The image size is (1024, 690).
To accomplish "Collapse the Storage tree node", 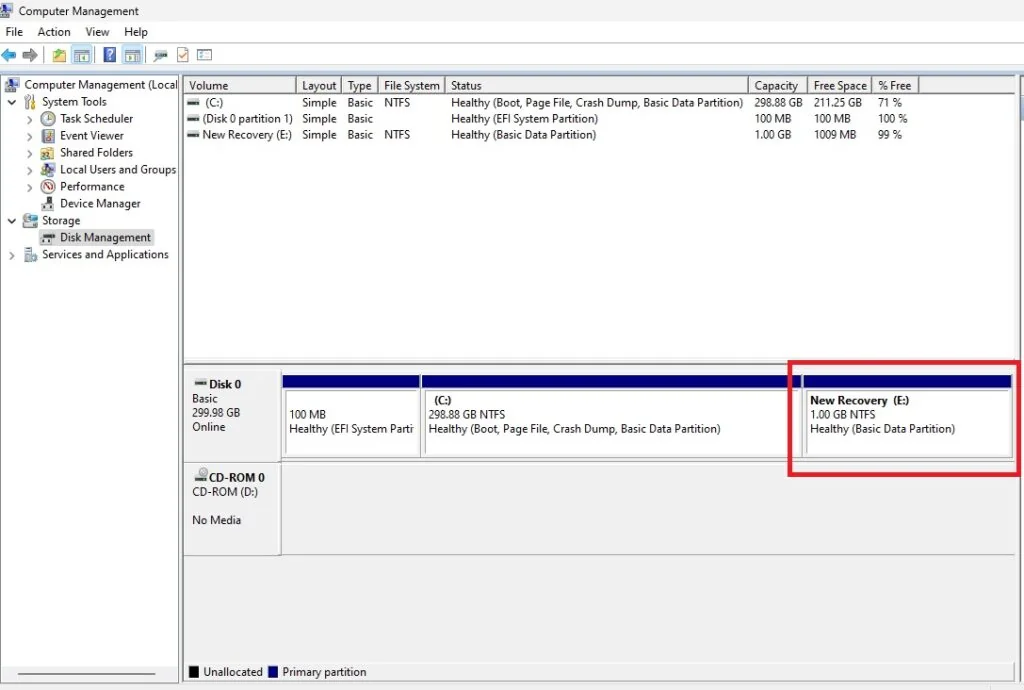I will [x=12, y=221].
